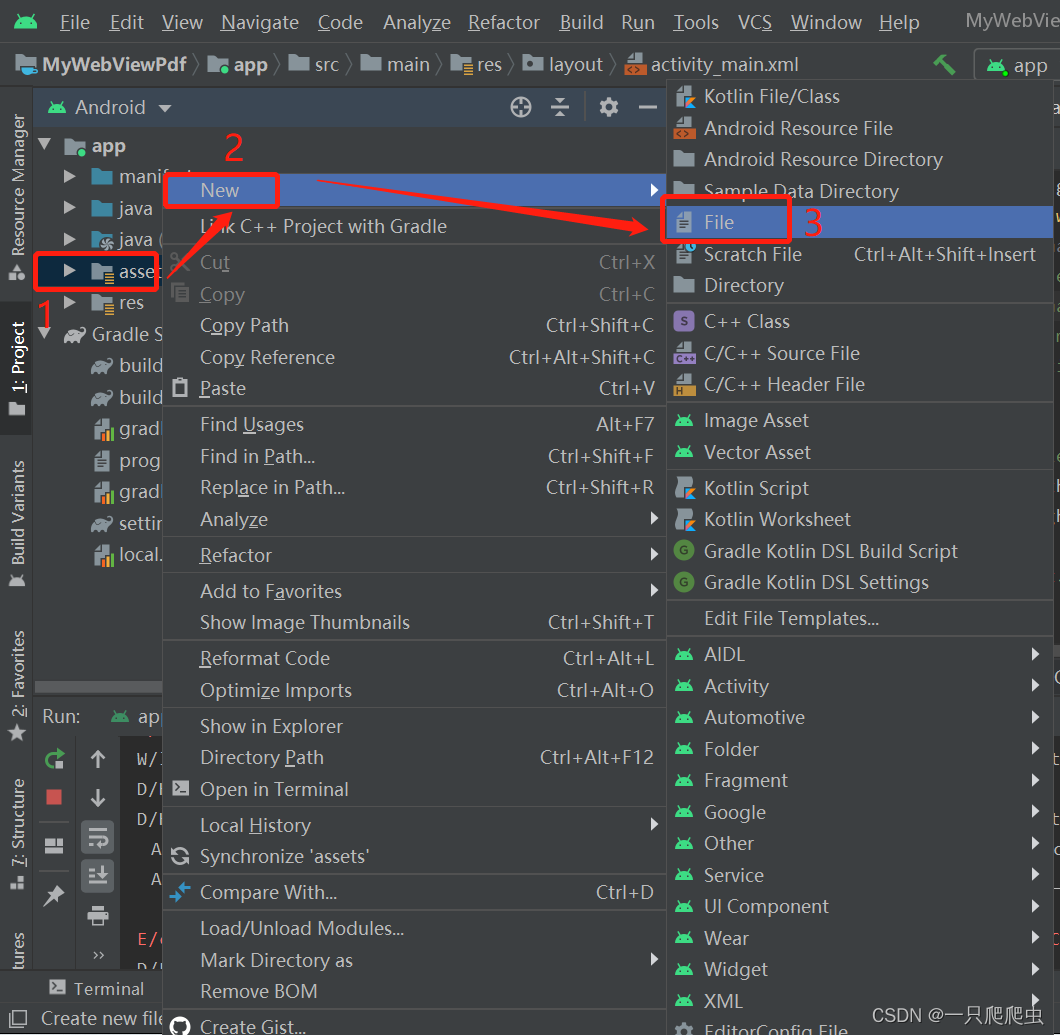
Task: Click the Paste entry in the context menu
Action: pos(414,389)
